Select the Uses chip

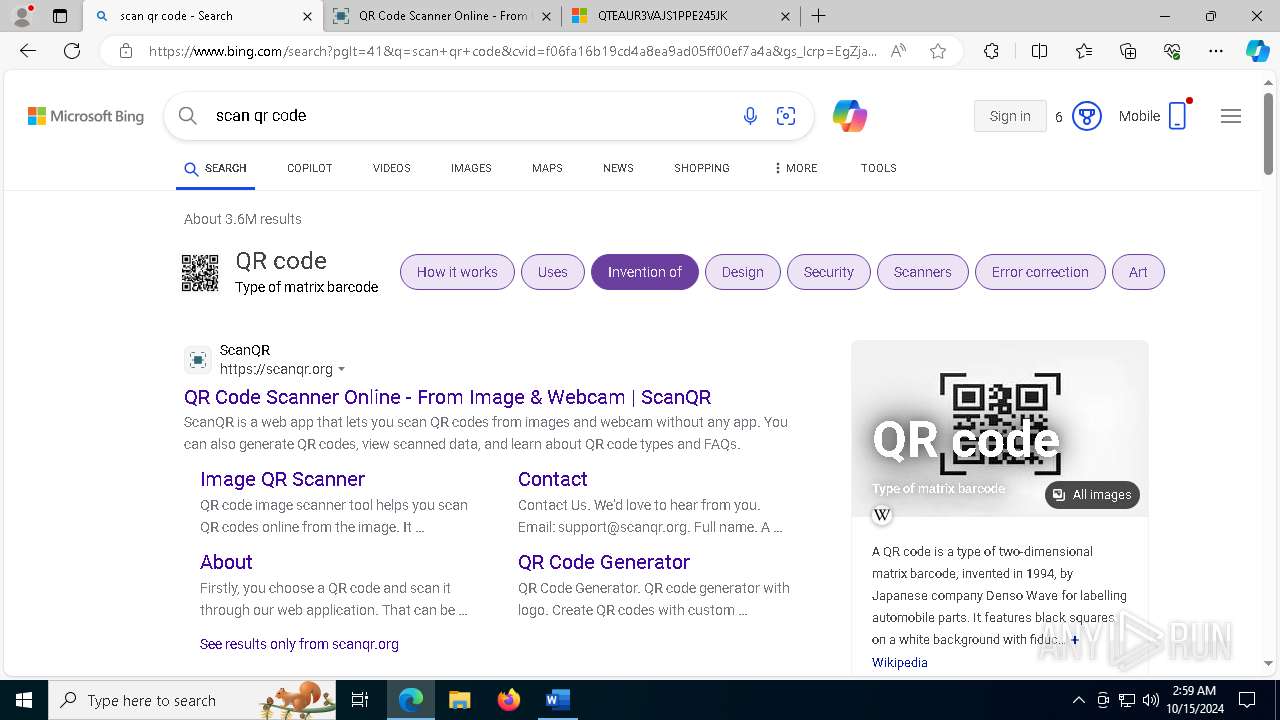point(552,272)
